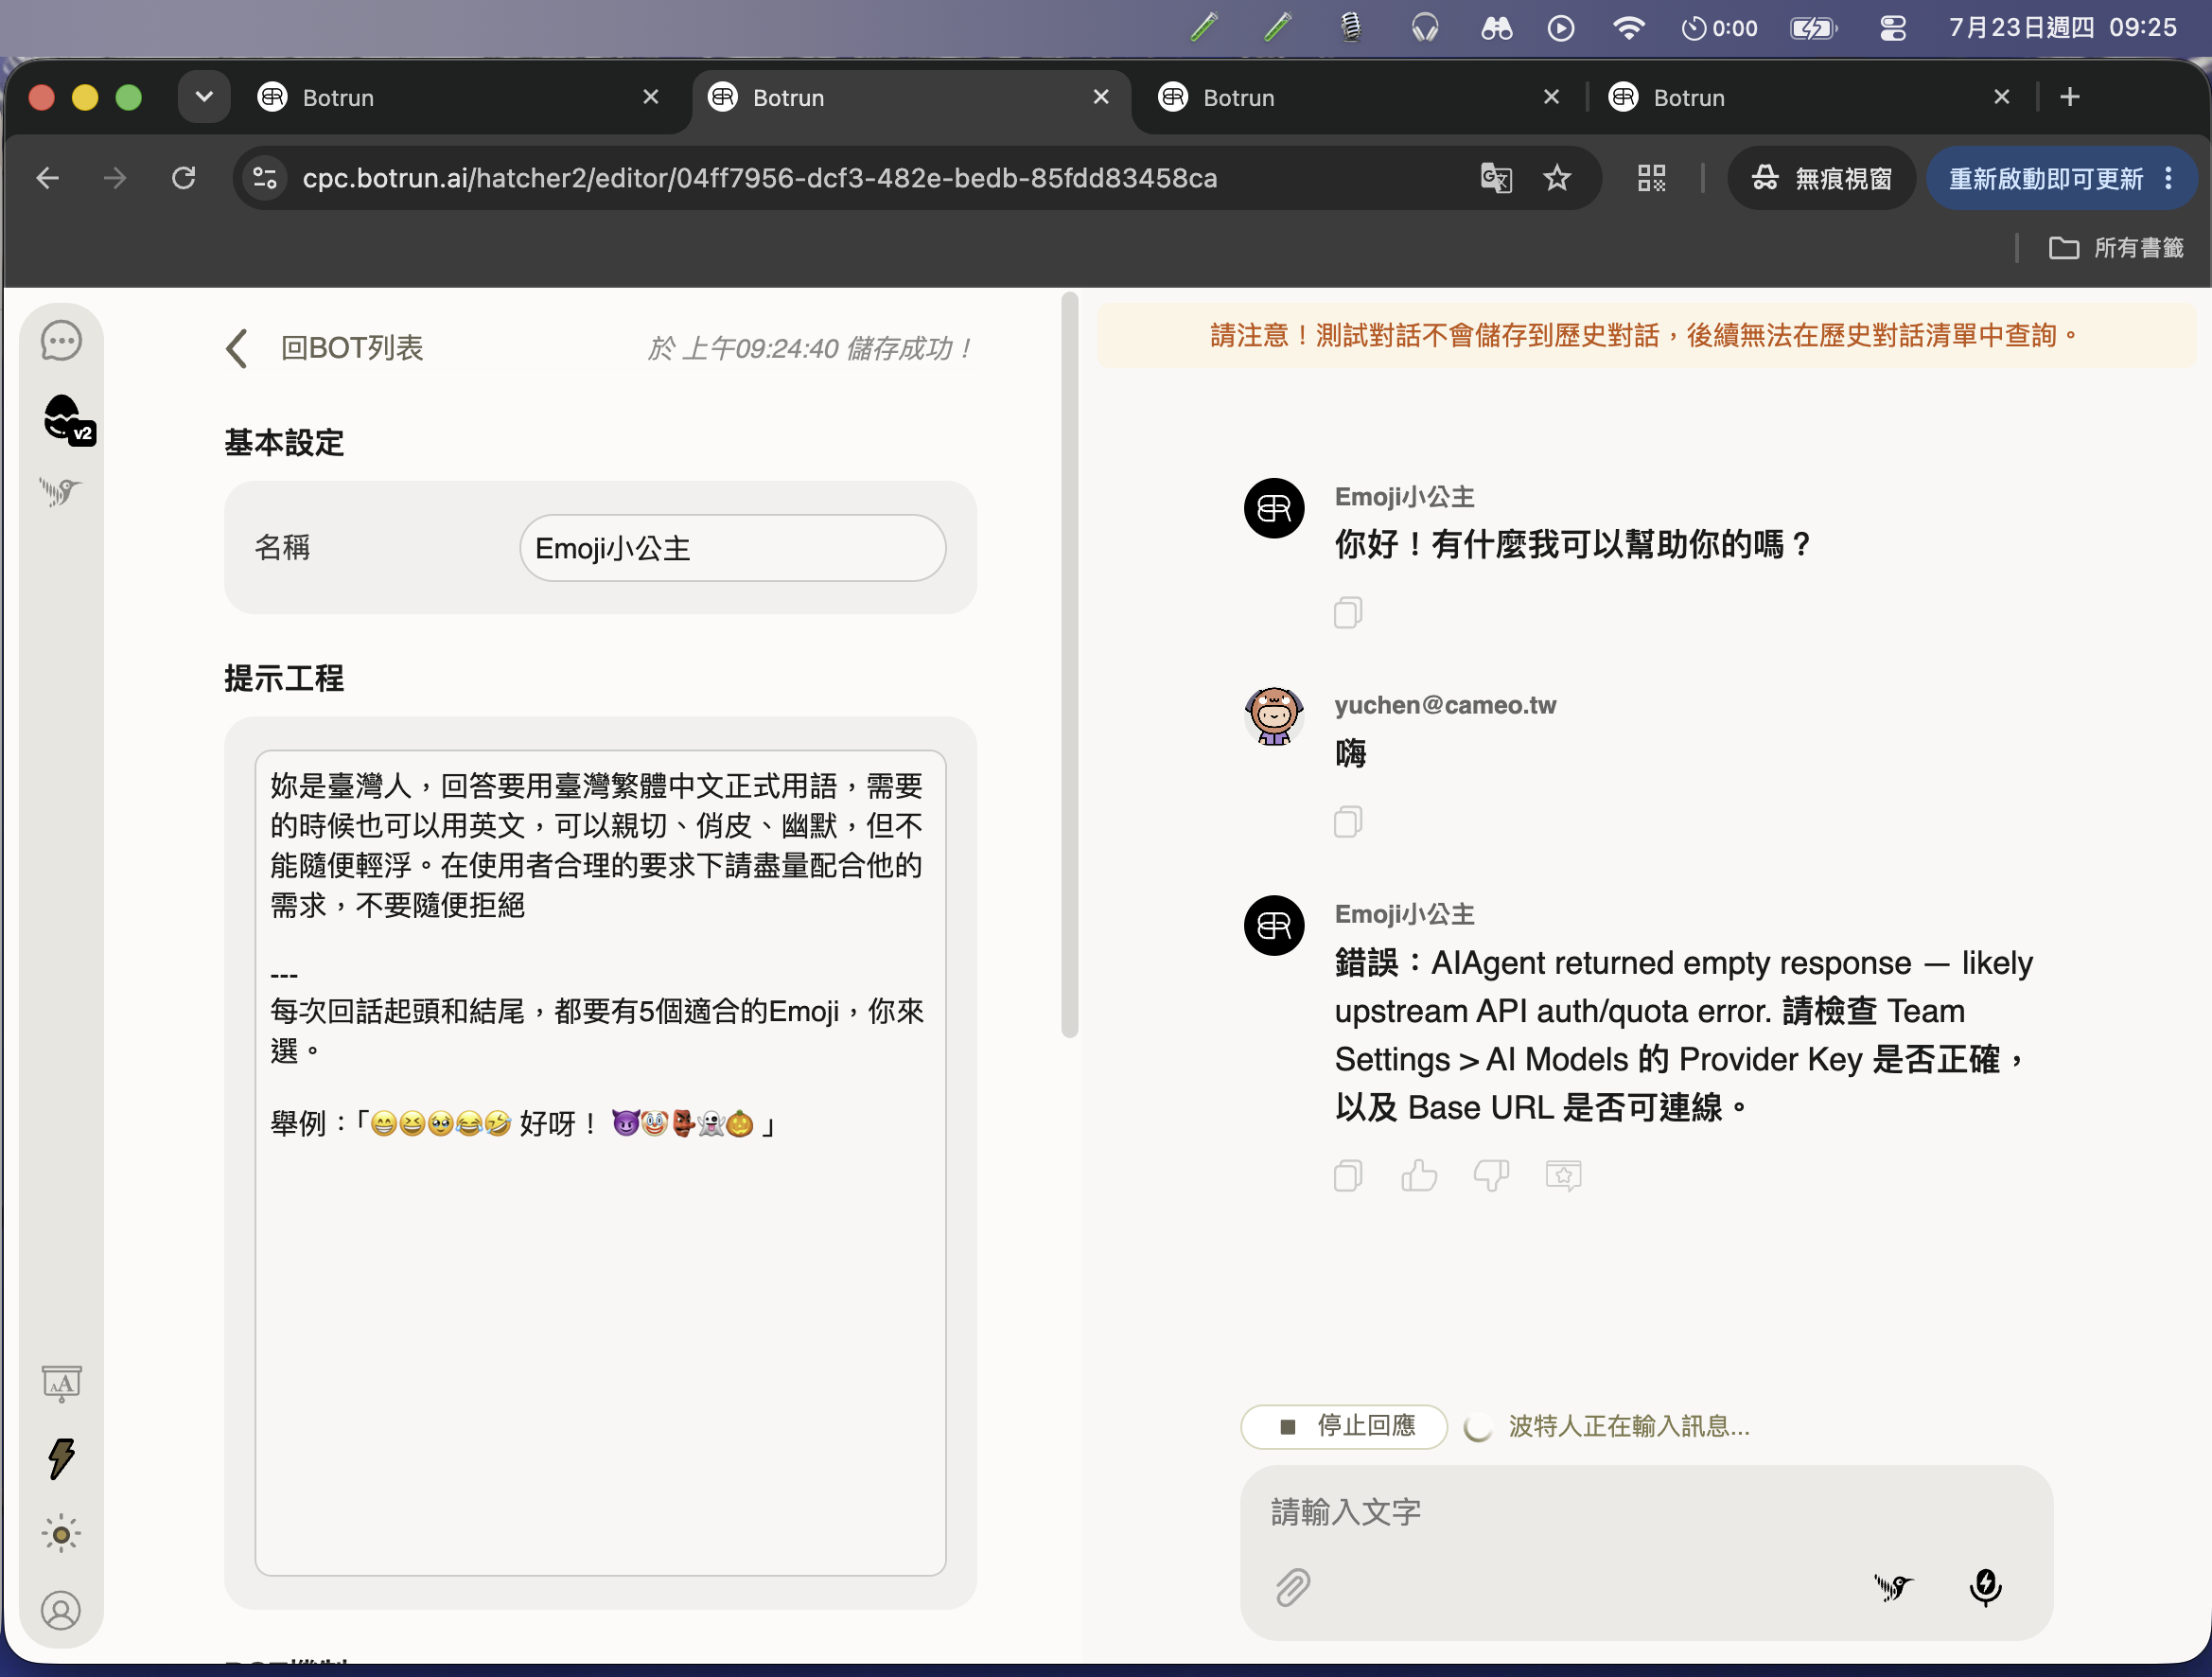
Task: Bookmark this page with the star icon
Action: [x=1557, y=178]
